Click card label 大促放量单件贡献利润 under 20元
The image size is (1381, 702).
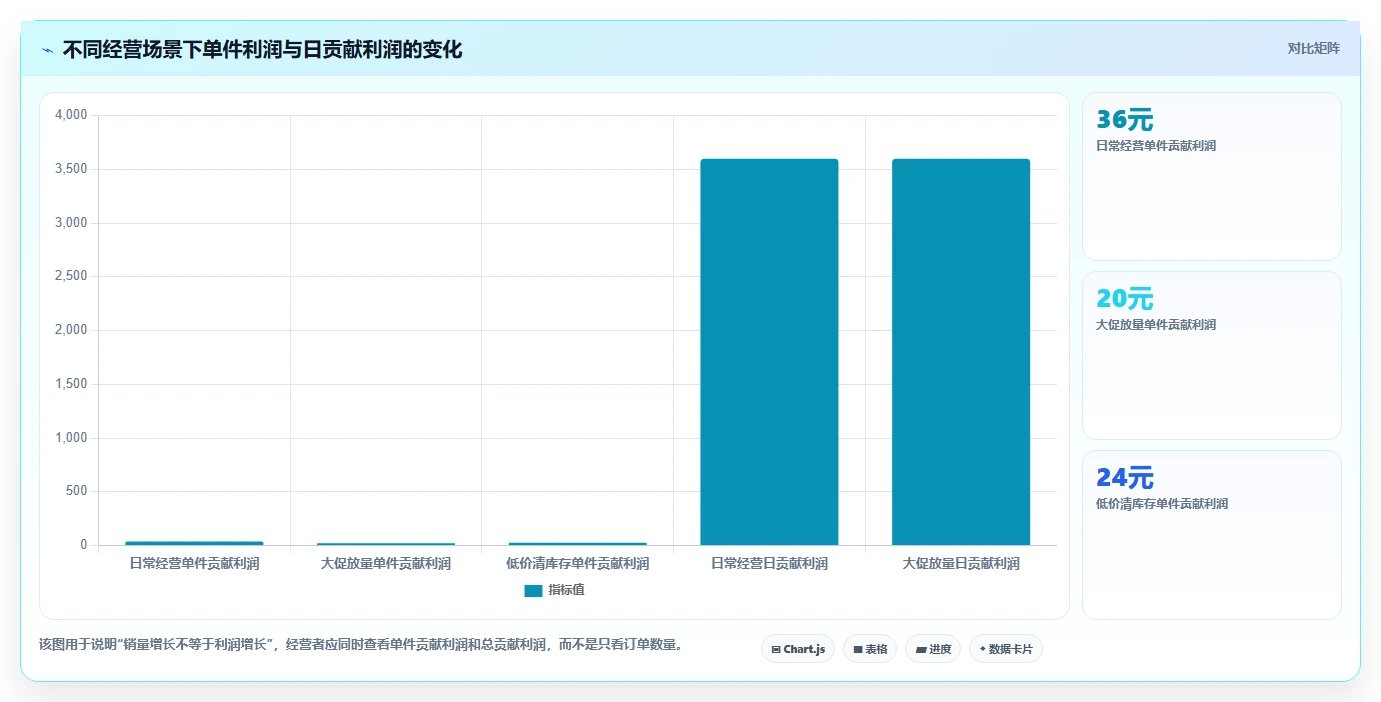(x=1156, y=325)
